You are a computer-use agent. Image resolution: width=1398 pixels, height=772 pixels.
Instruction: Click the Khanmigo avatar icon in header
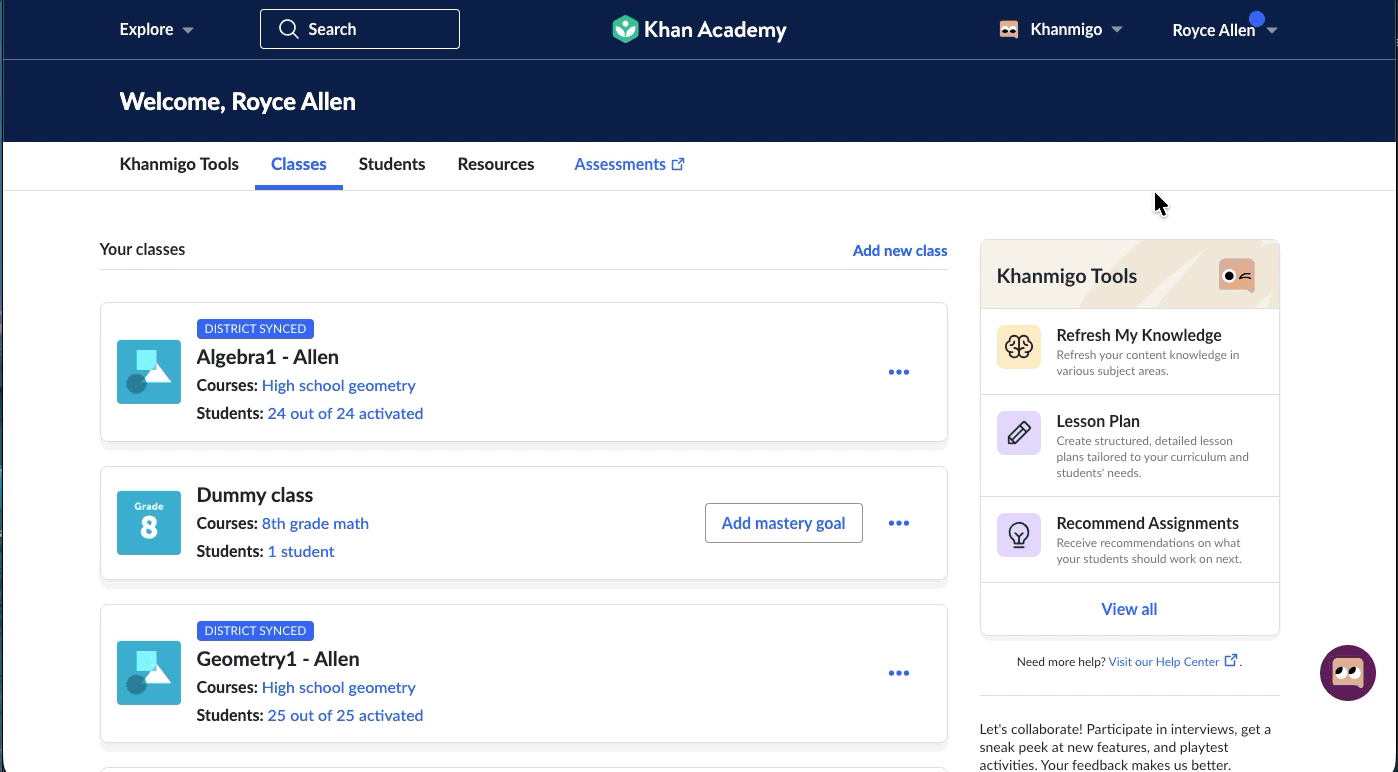[1009, 29]
